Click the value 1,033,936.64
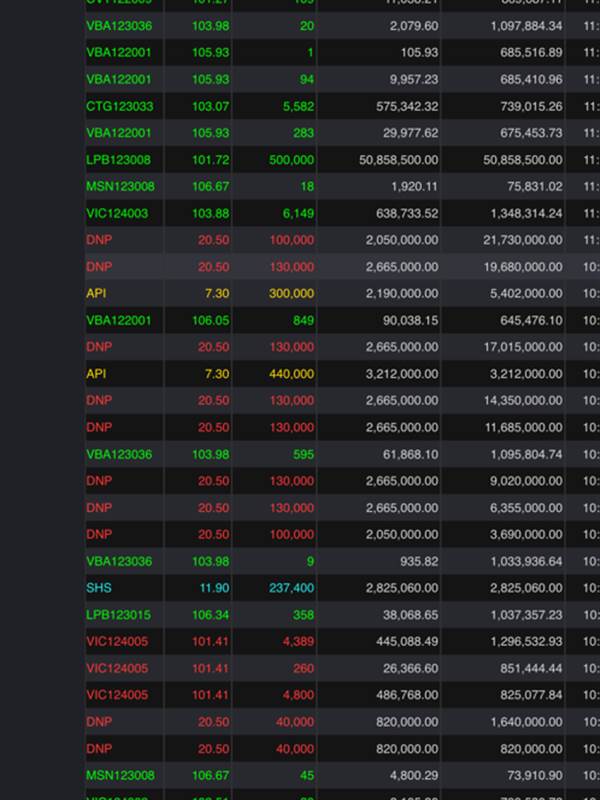Image resolution: width=600 pixels, height=800 pixels. 527,561
